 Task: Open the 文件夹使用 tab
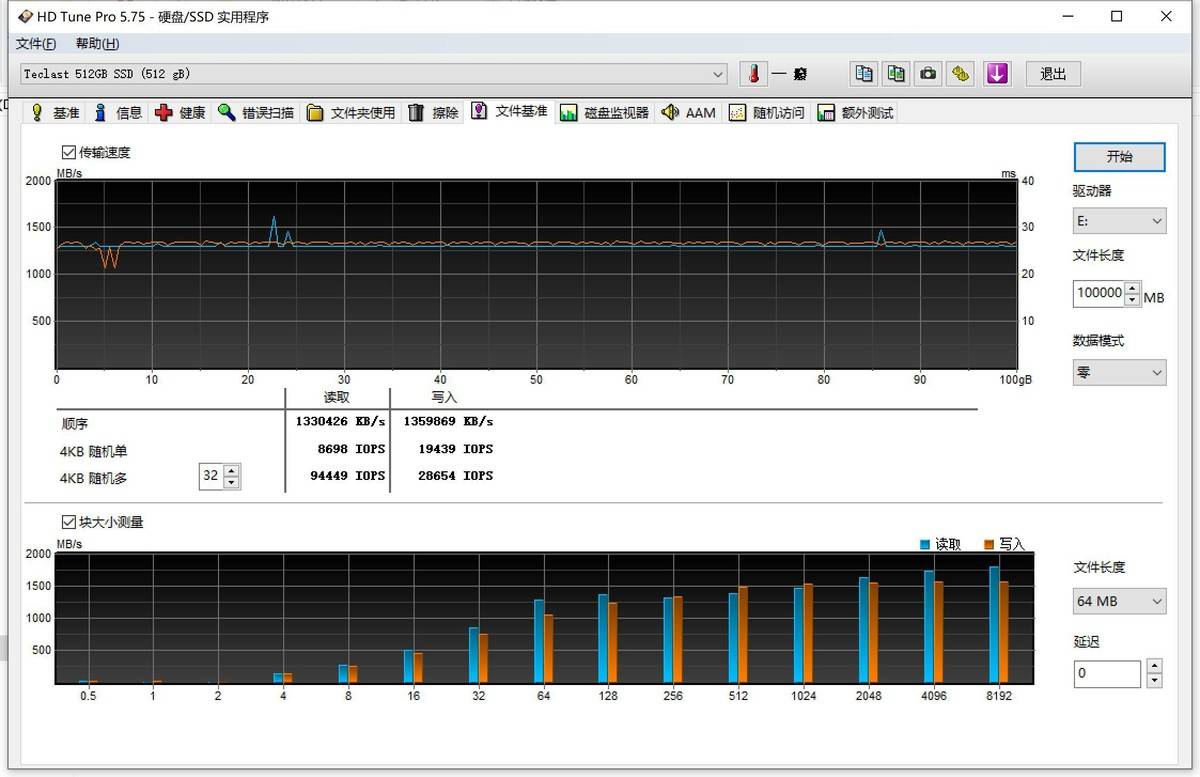point(351,113)
